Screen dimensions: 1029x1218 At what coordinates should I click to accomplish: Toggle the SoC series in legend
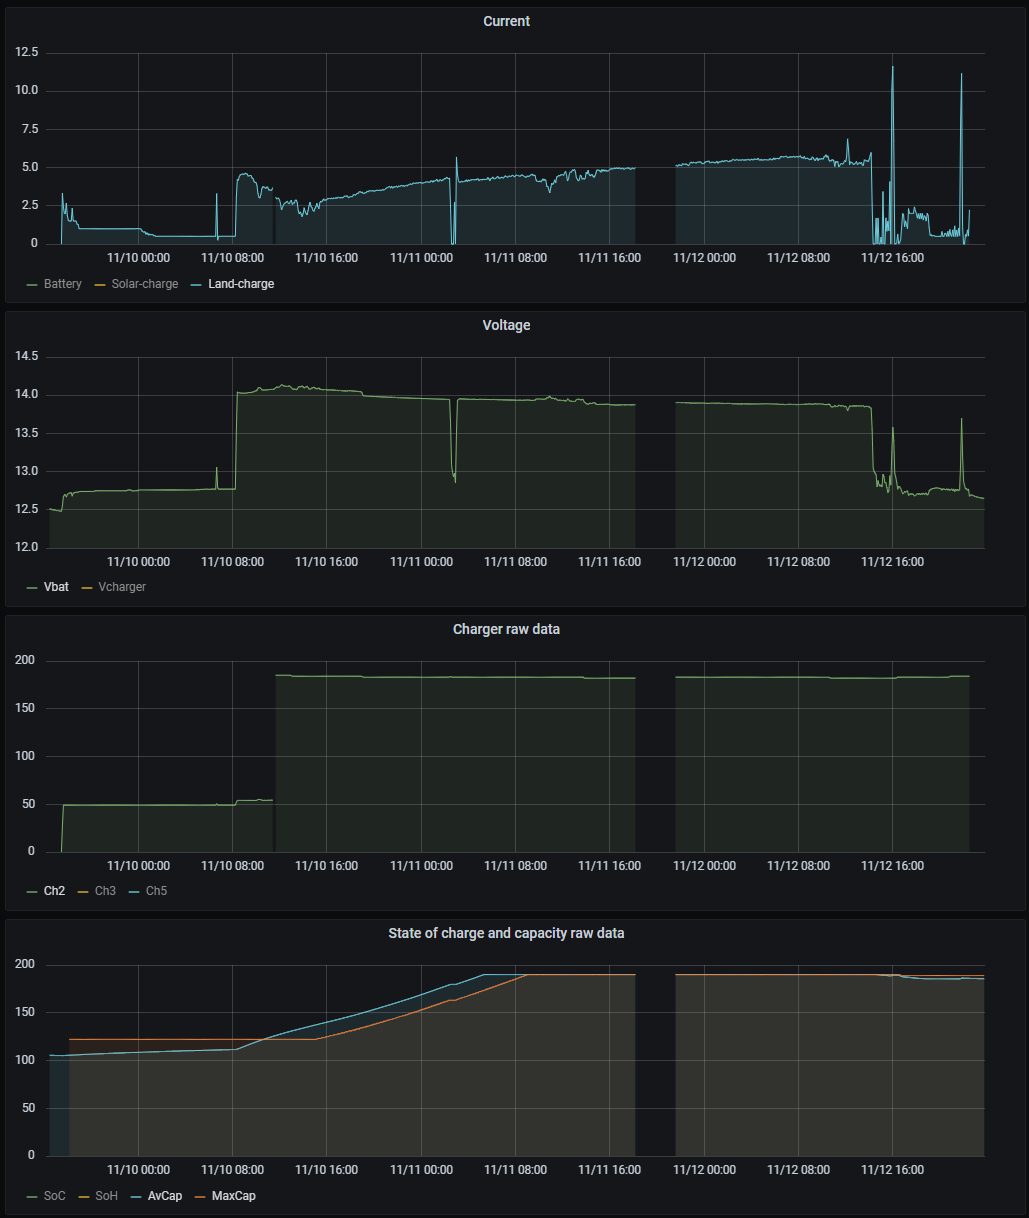(55, 1196)
